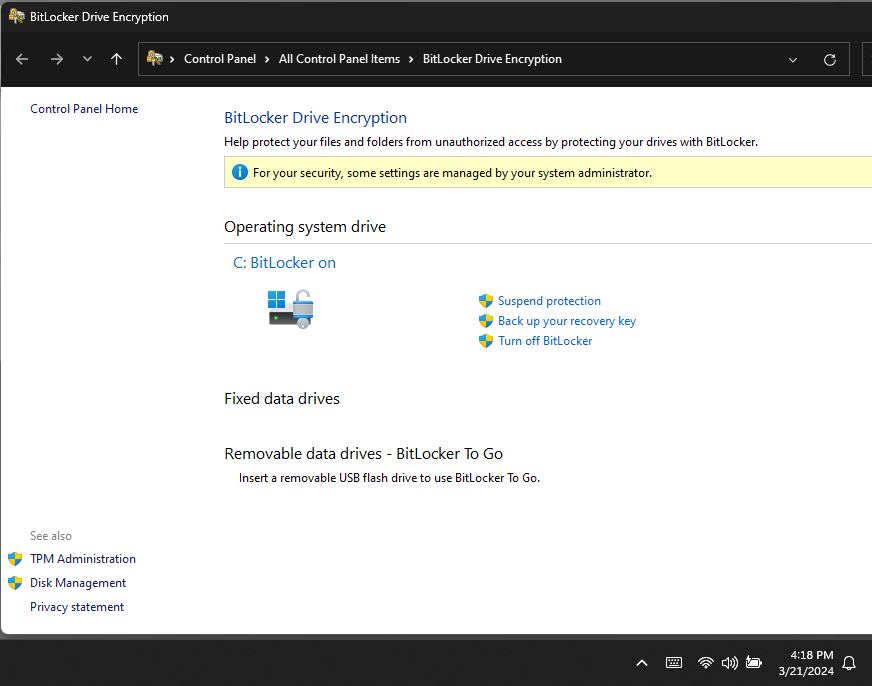Open notifications bell icon

pyautogui.click(x=849, y=663)
